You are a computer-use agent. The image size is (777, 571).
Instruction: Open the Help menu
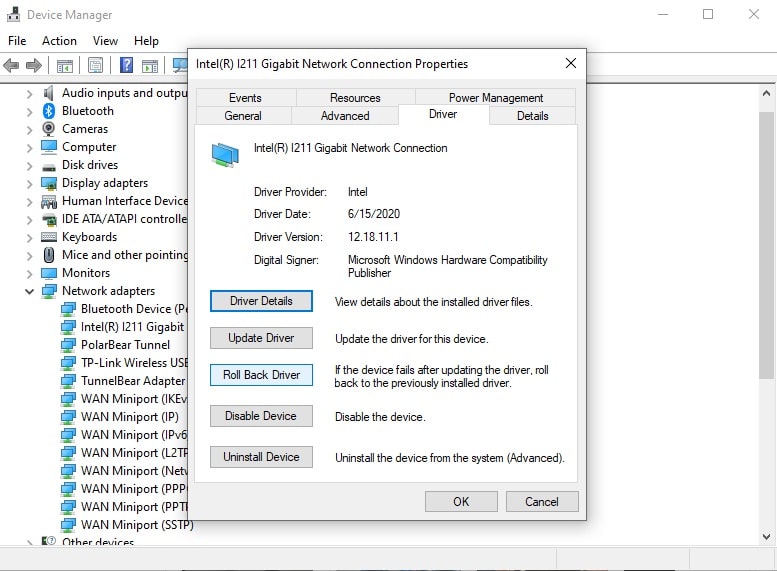click(146, 41)
